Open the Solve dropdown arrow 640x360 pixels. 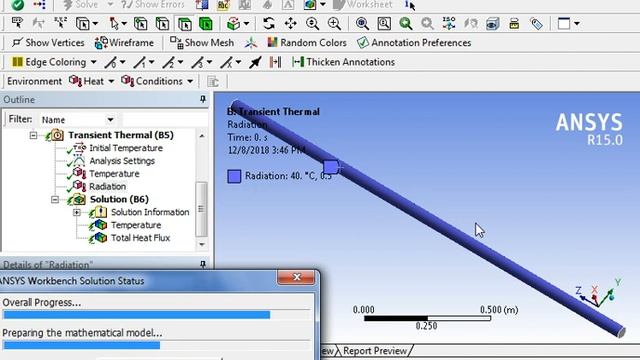pos(110,5)
